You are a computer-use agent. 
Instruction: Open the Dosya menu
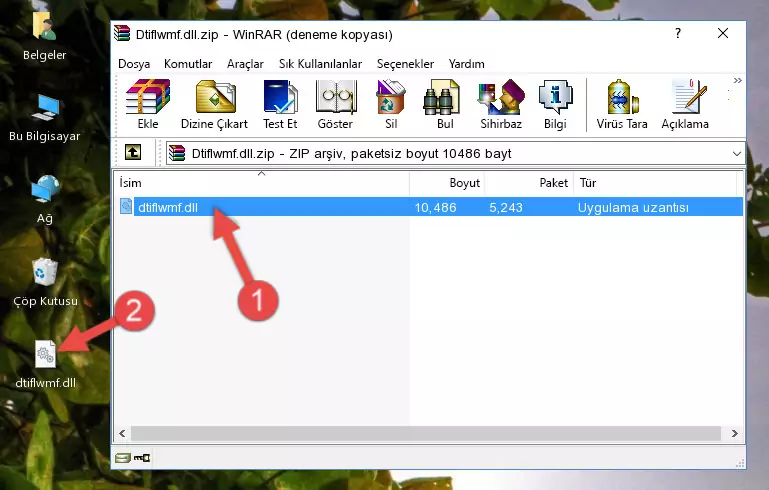coord(134,64)
